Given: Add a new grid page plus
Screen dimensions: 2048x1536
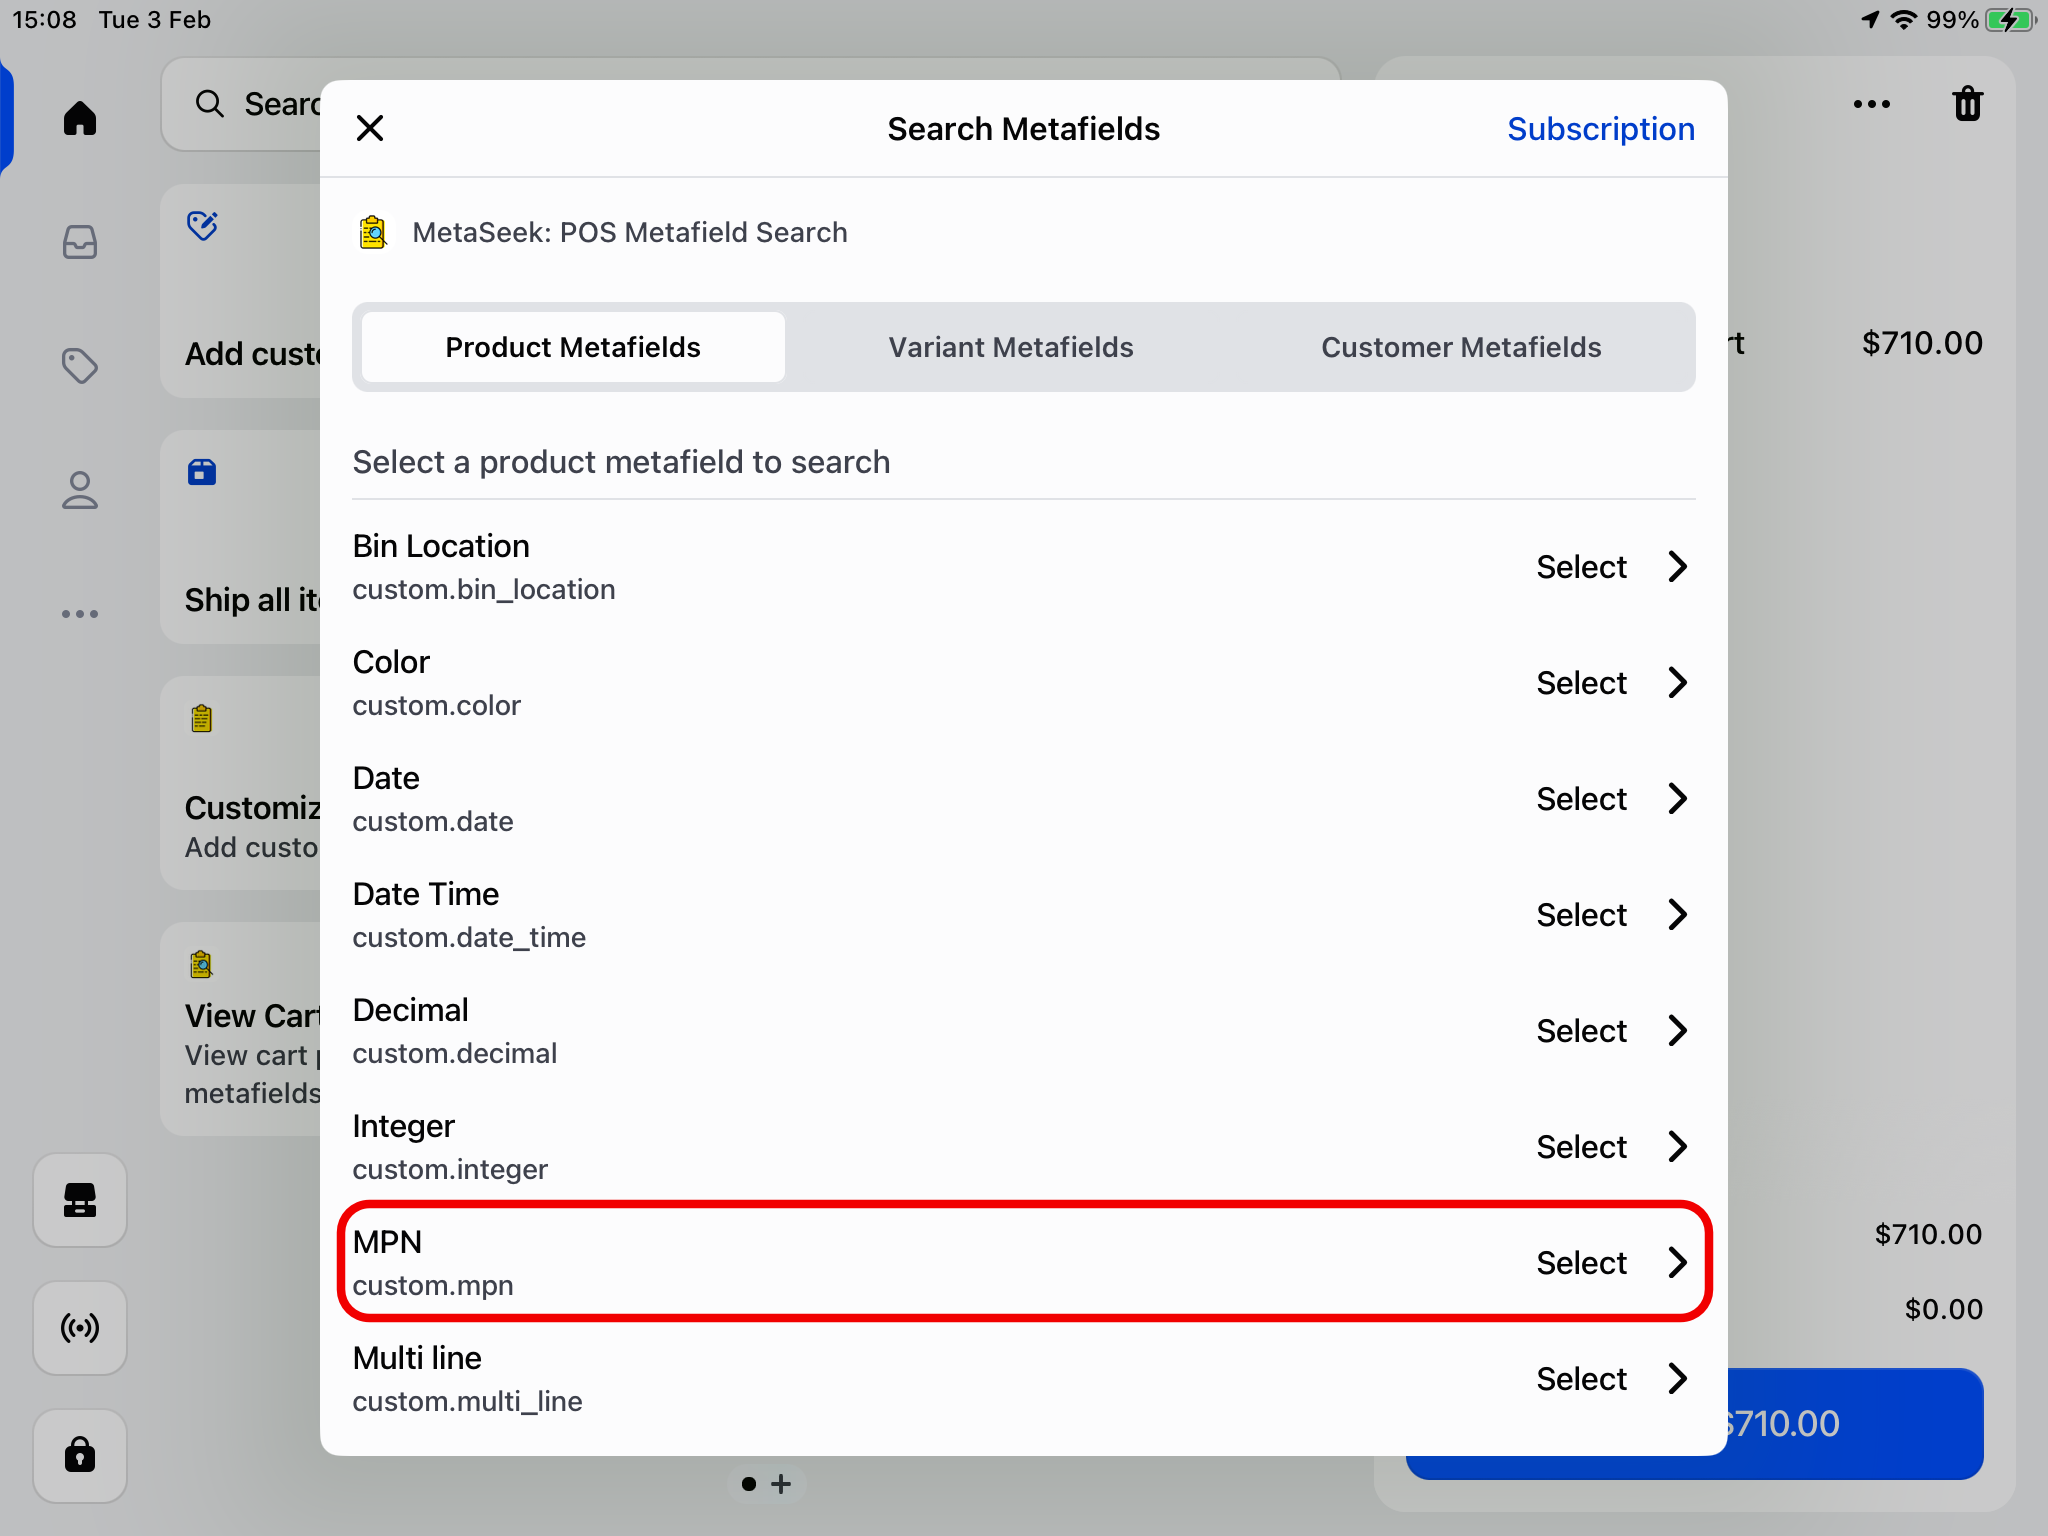Looking at the screenshot, I should tap(782, 1484).
